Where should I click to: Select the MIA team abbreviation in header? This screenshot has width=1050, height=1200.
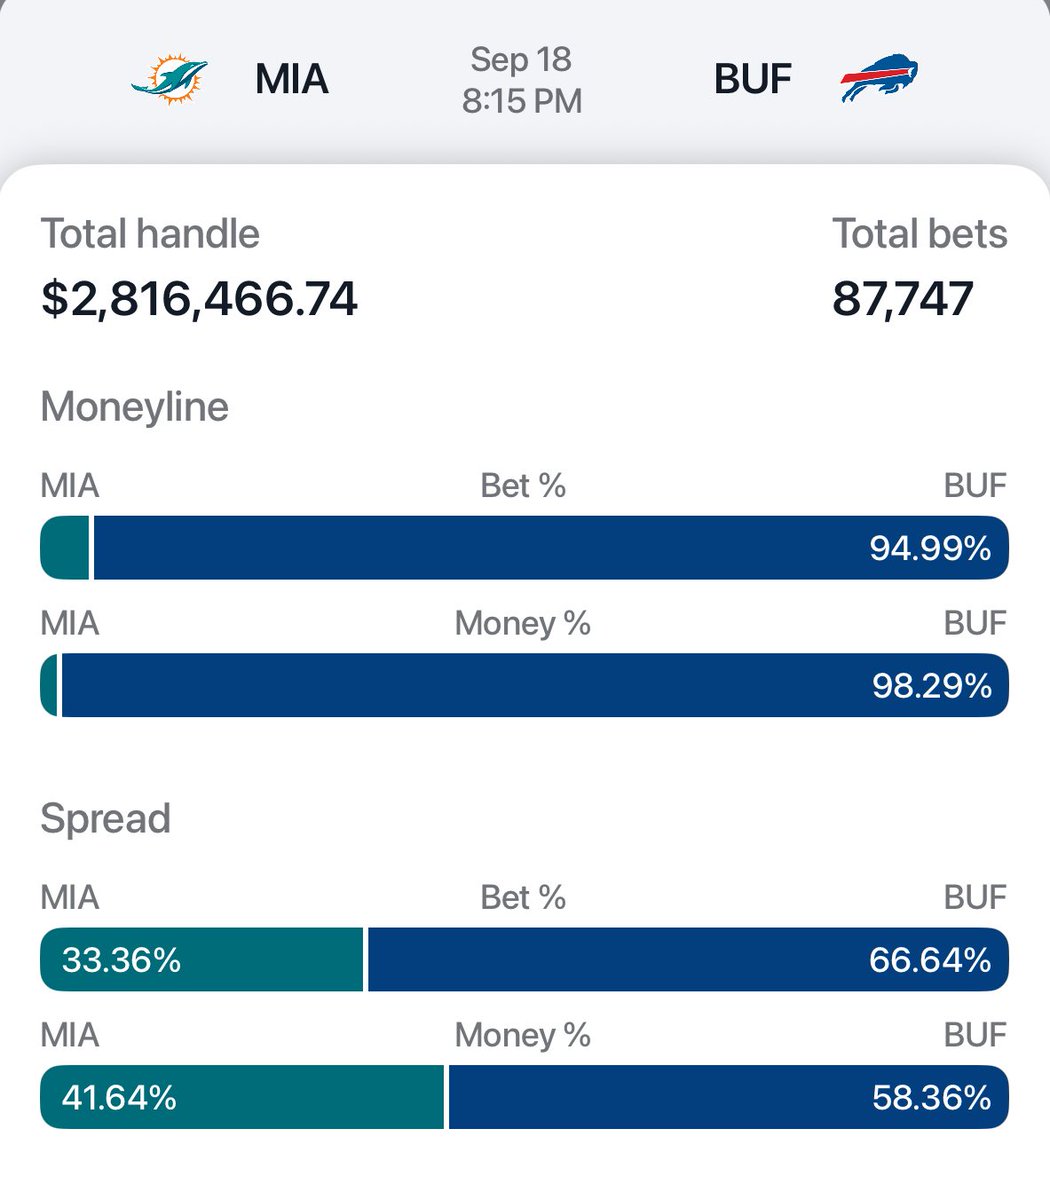(291, 80)
